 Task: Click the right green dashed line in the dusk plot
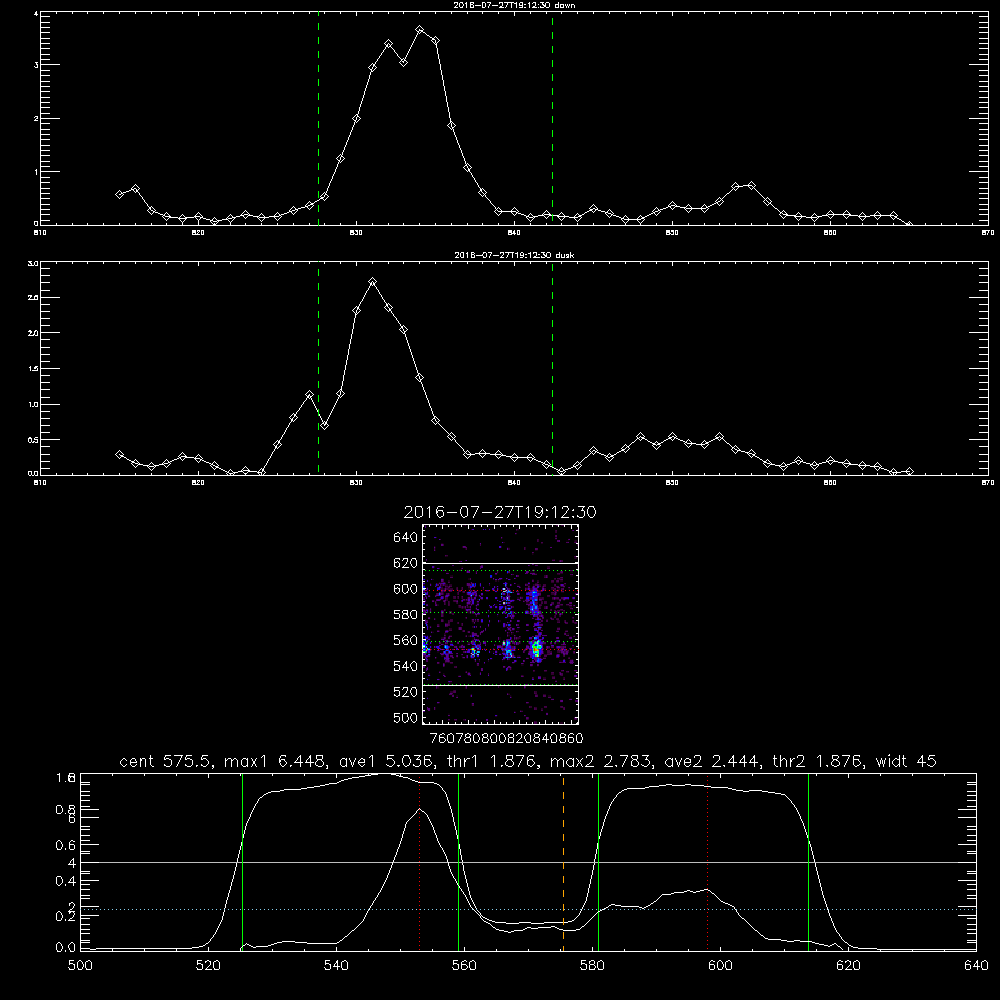(552, 369)
